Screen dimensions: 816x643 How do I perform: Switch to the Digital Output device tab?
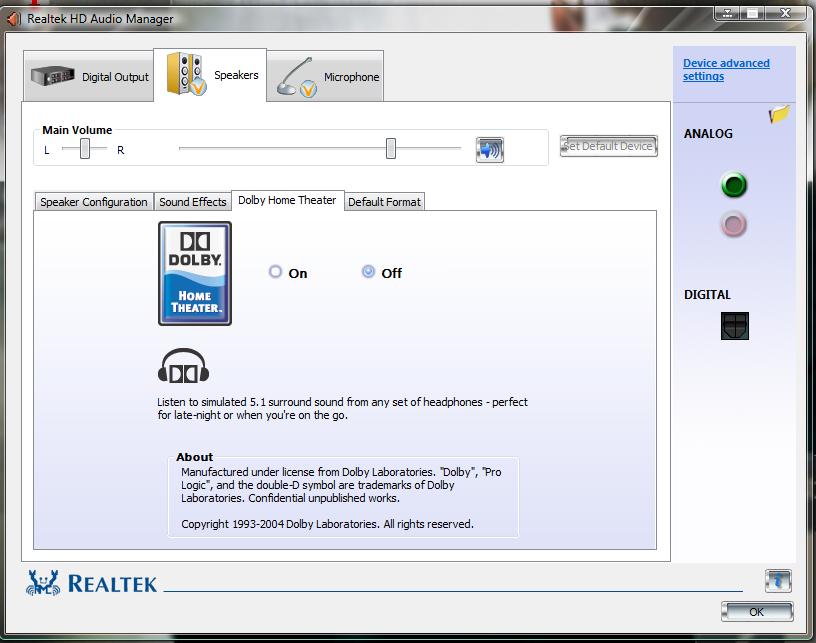pos(88,76)
